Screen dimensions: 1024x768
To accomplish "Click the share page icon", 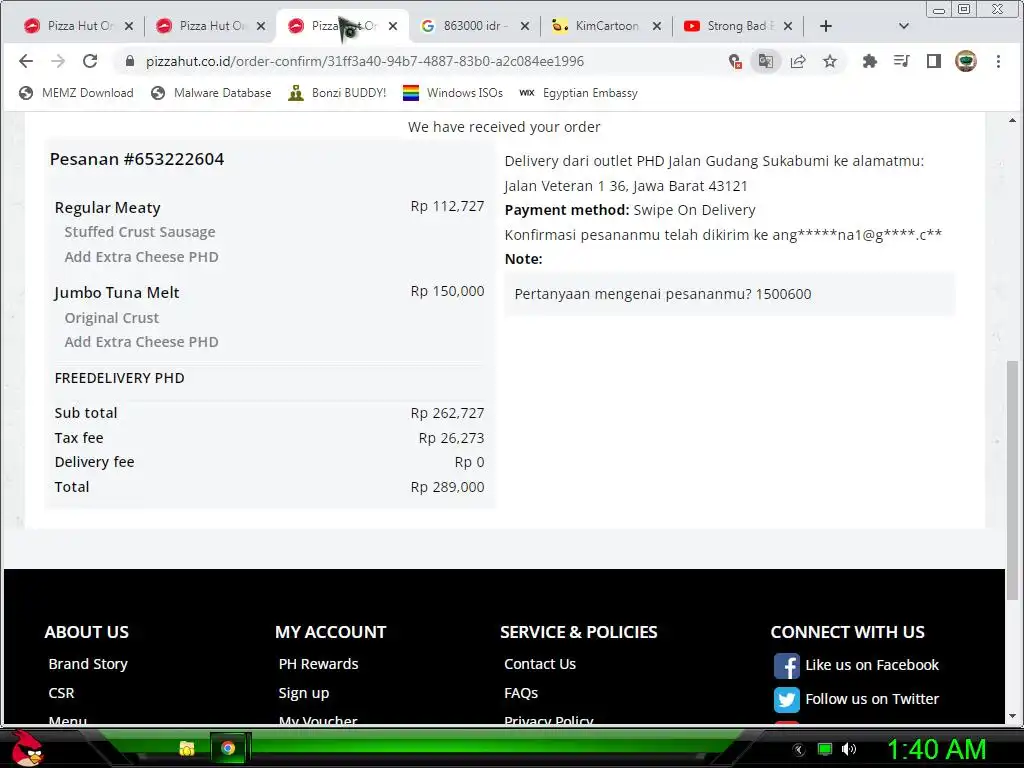I will pos(797,61).
